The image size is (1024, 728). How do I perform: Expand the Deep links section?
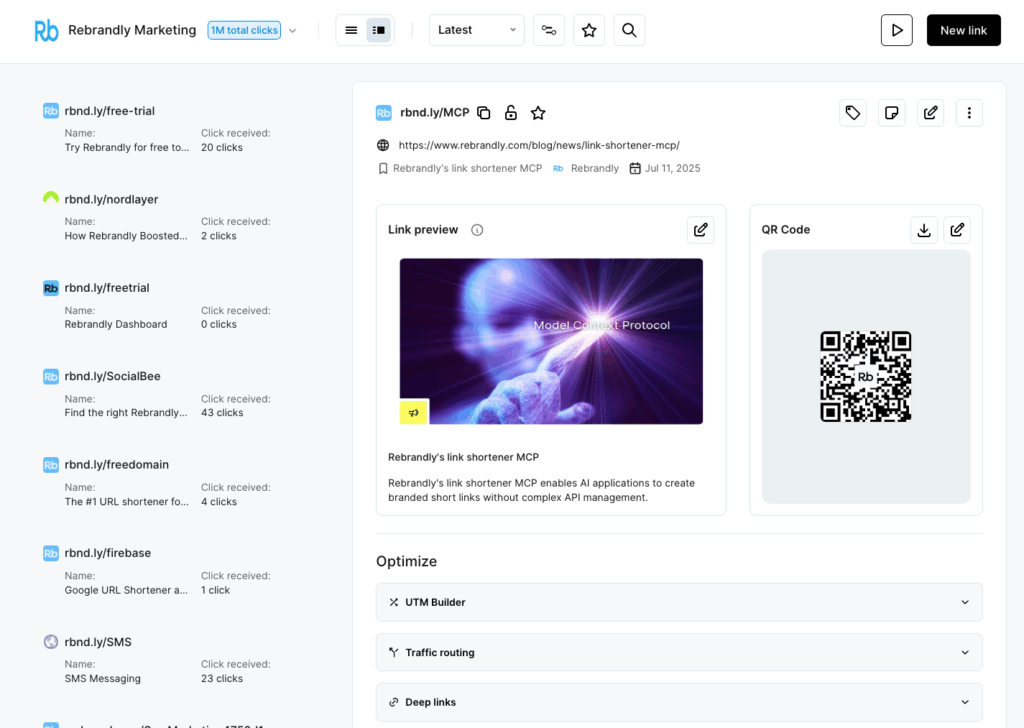point(679,702)
